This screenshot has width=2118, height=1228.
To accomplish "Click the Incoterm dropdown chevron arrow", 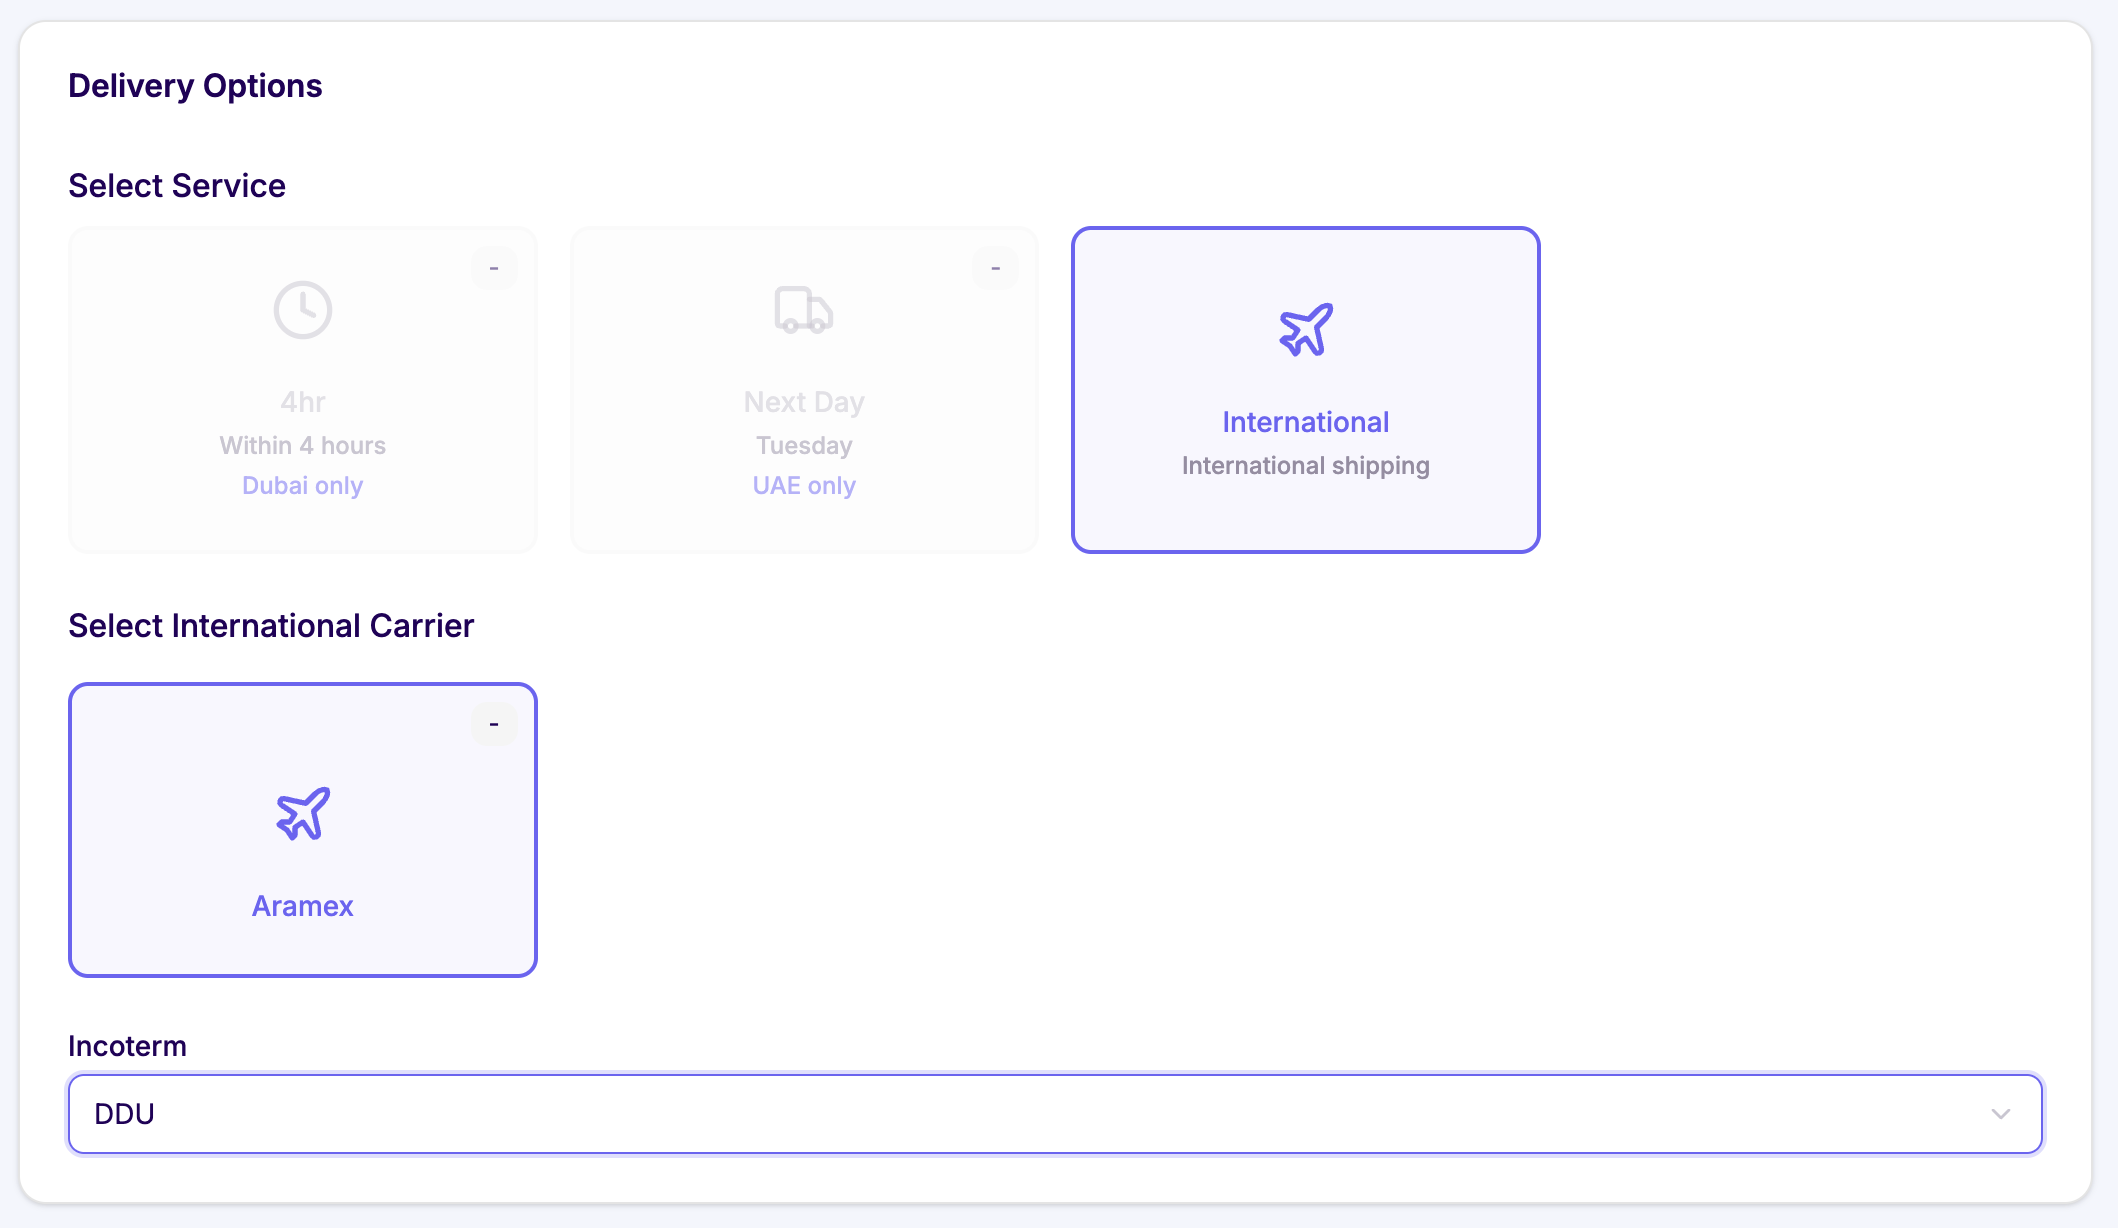I will [2000, 1114].
